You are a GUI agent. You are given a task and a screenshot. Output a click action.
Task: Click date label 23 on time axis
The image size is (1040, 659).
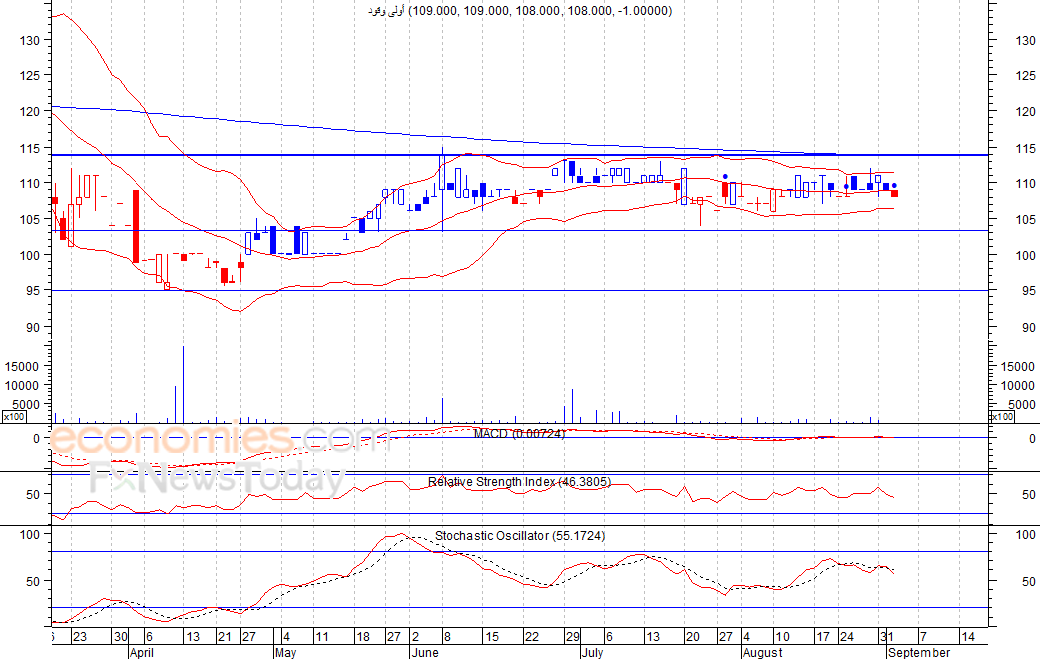point(80,636)
